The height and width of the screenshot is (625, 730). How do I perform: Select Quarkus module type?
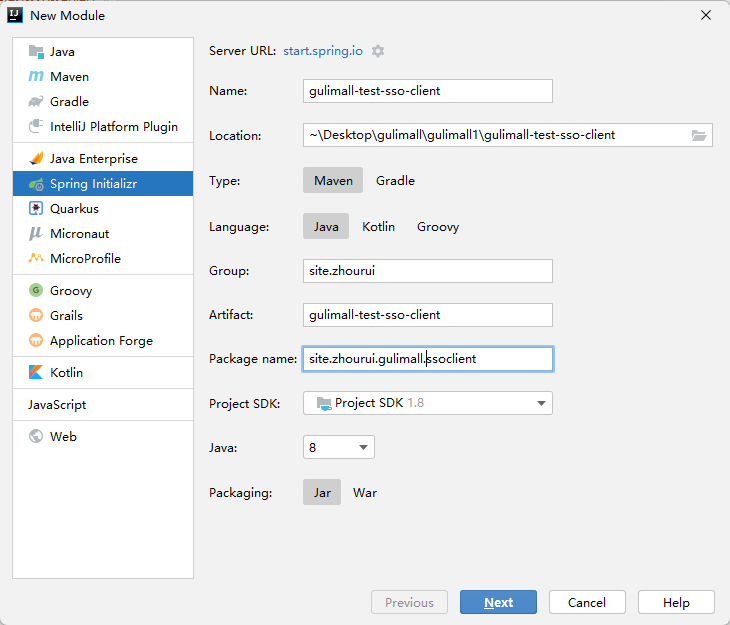tap(103, 208)
